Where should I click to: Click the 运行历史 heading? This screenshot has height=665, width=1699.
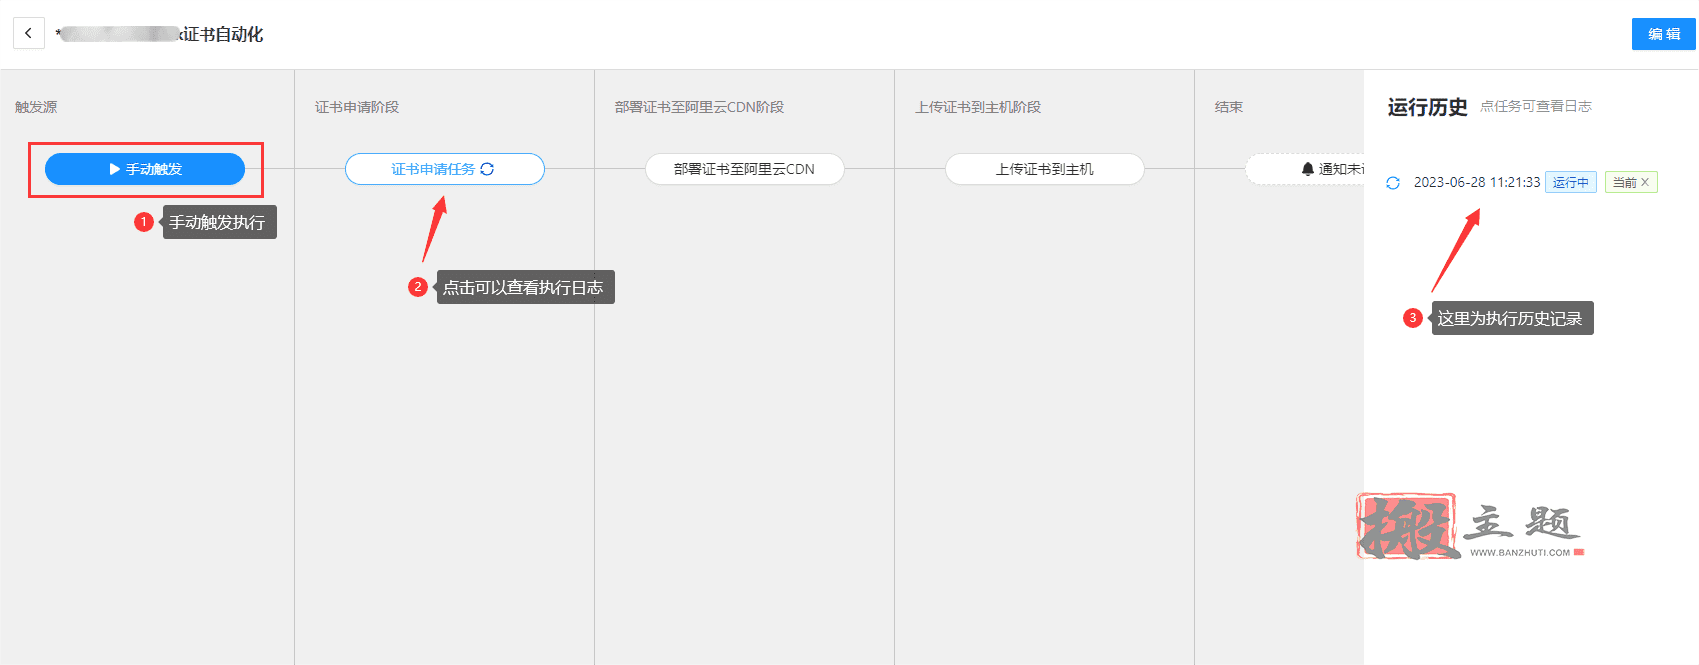coord(1427,107)
